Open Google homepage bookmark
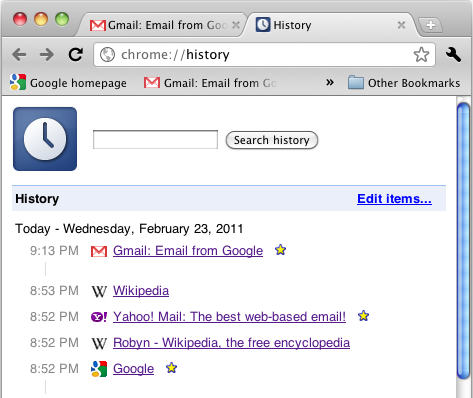Viewport: 473px width, 398px height. pyautogui.click(x=68, y=83)
